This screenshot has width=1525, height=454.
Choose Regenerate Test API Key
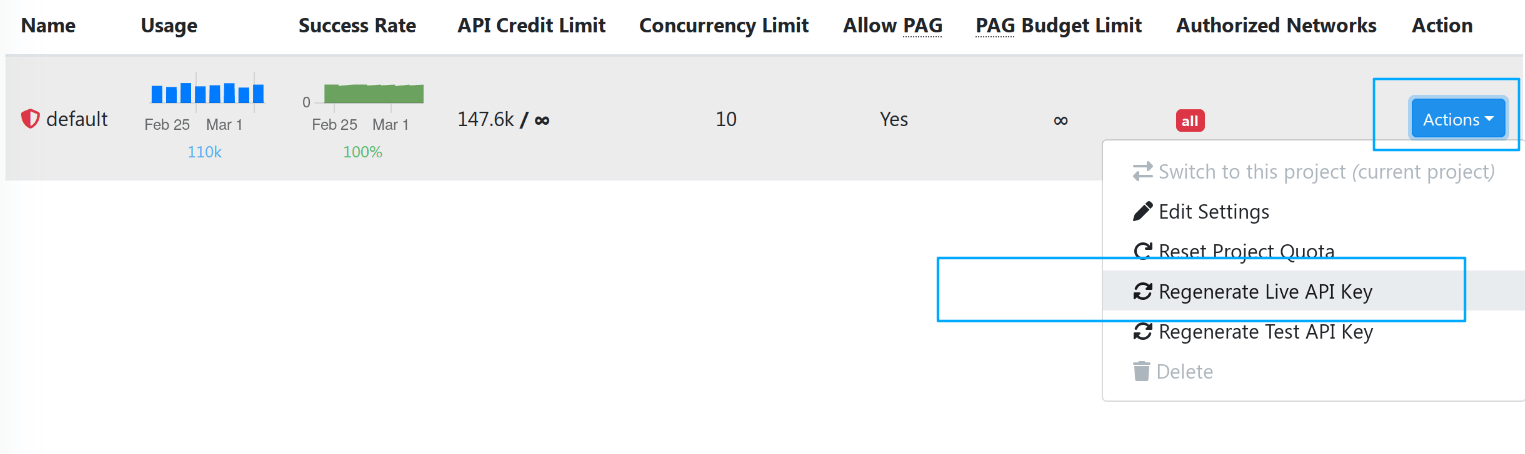(1265, 332)
